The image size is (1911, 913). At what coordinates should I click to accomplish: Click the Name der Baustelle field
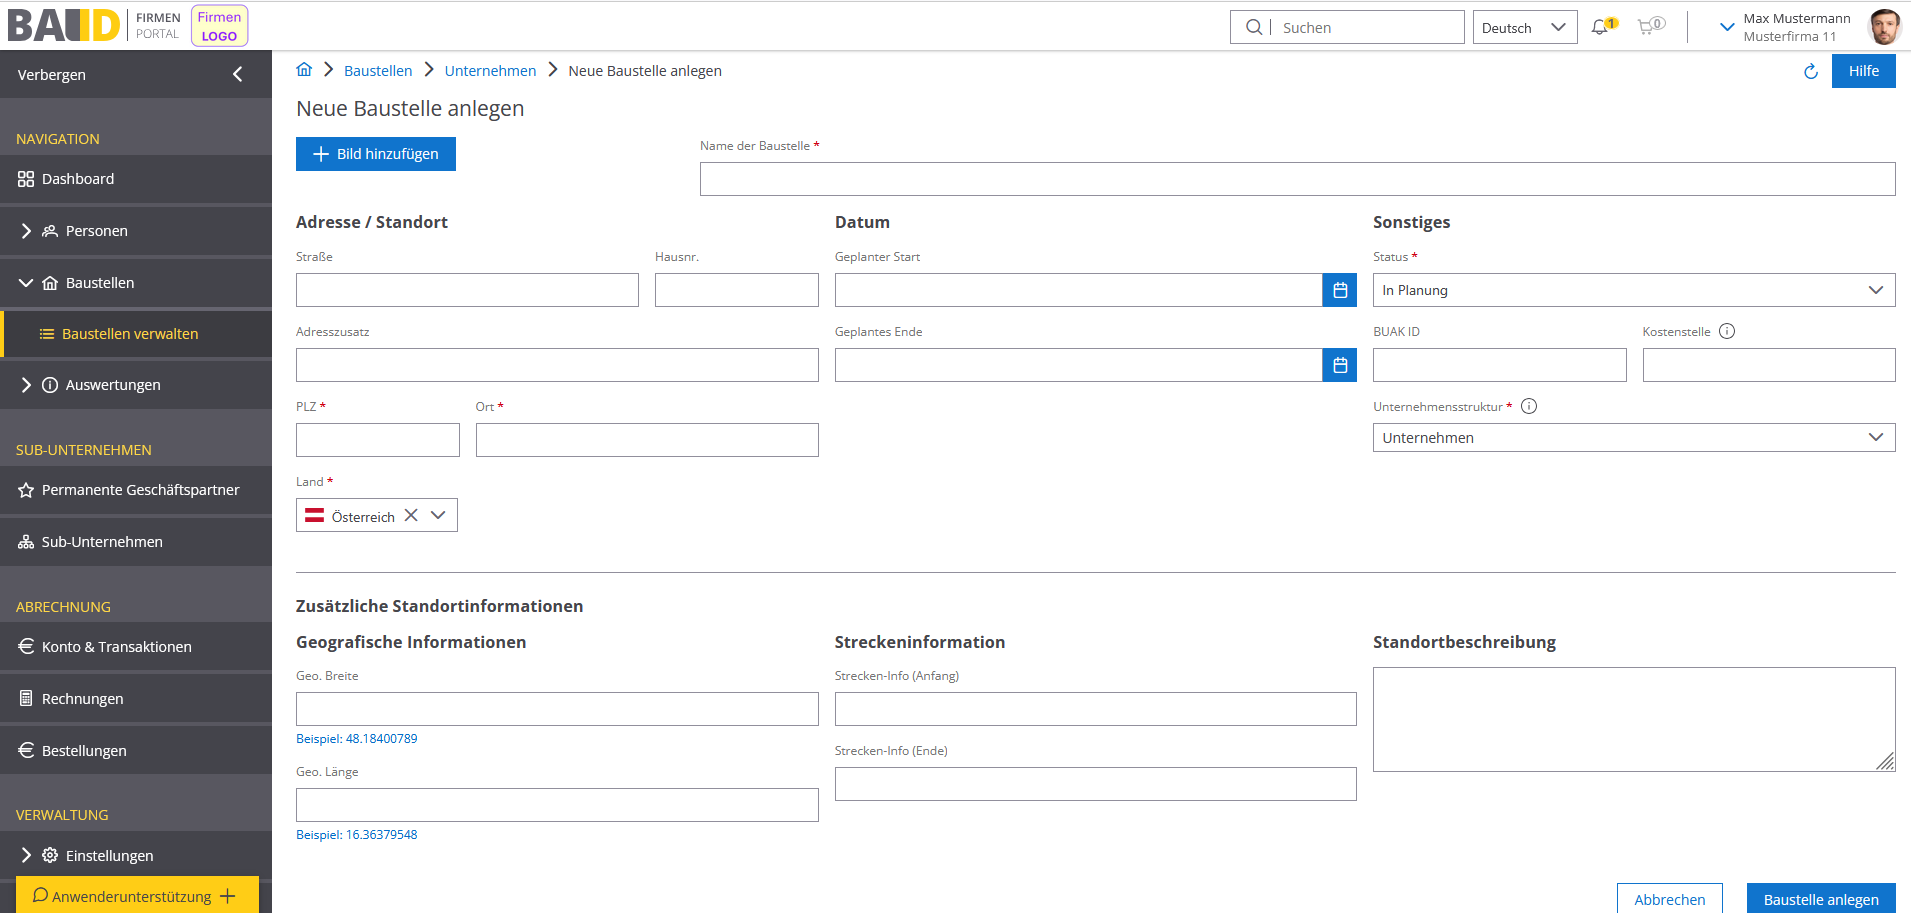pos(1297,179)
